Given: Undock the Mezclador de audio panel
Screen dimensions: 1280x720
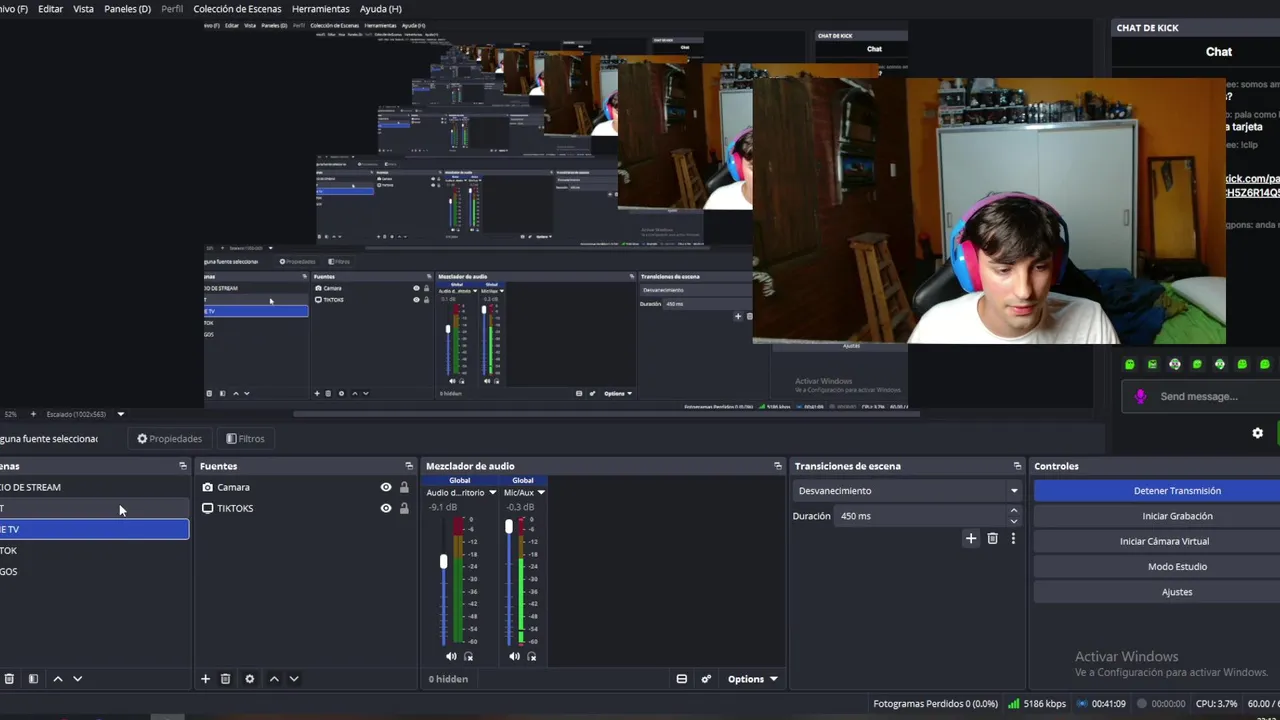Looking at the screenshot, I should pyautogui.click(x=777, y=466).
